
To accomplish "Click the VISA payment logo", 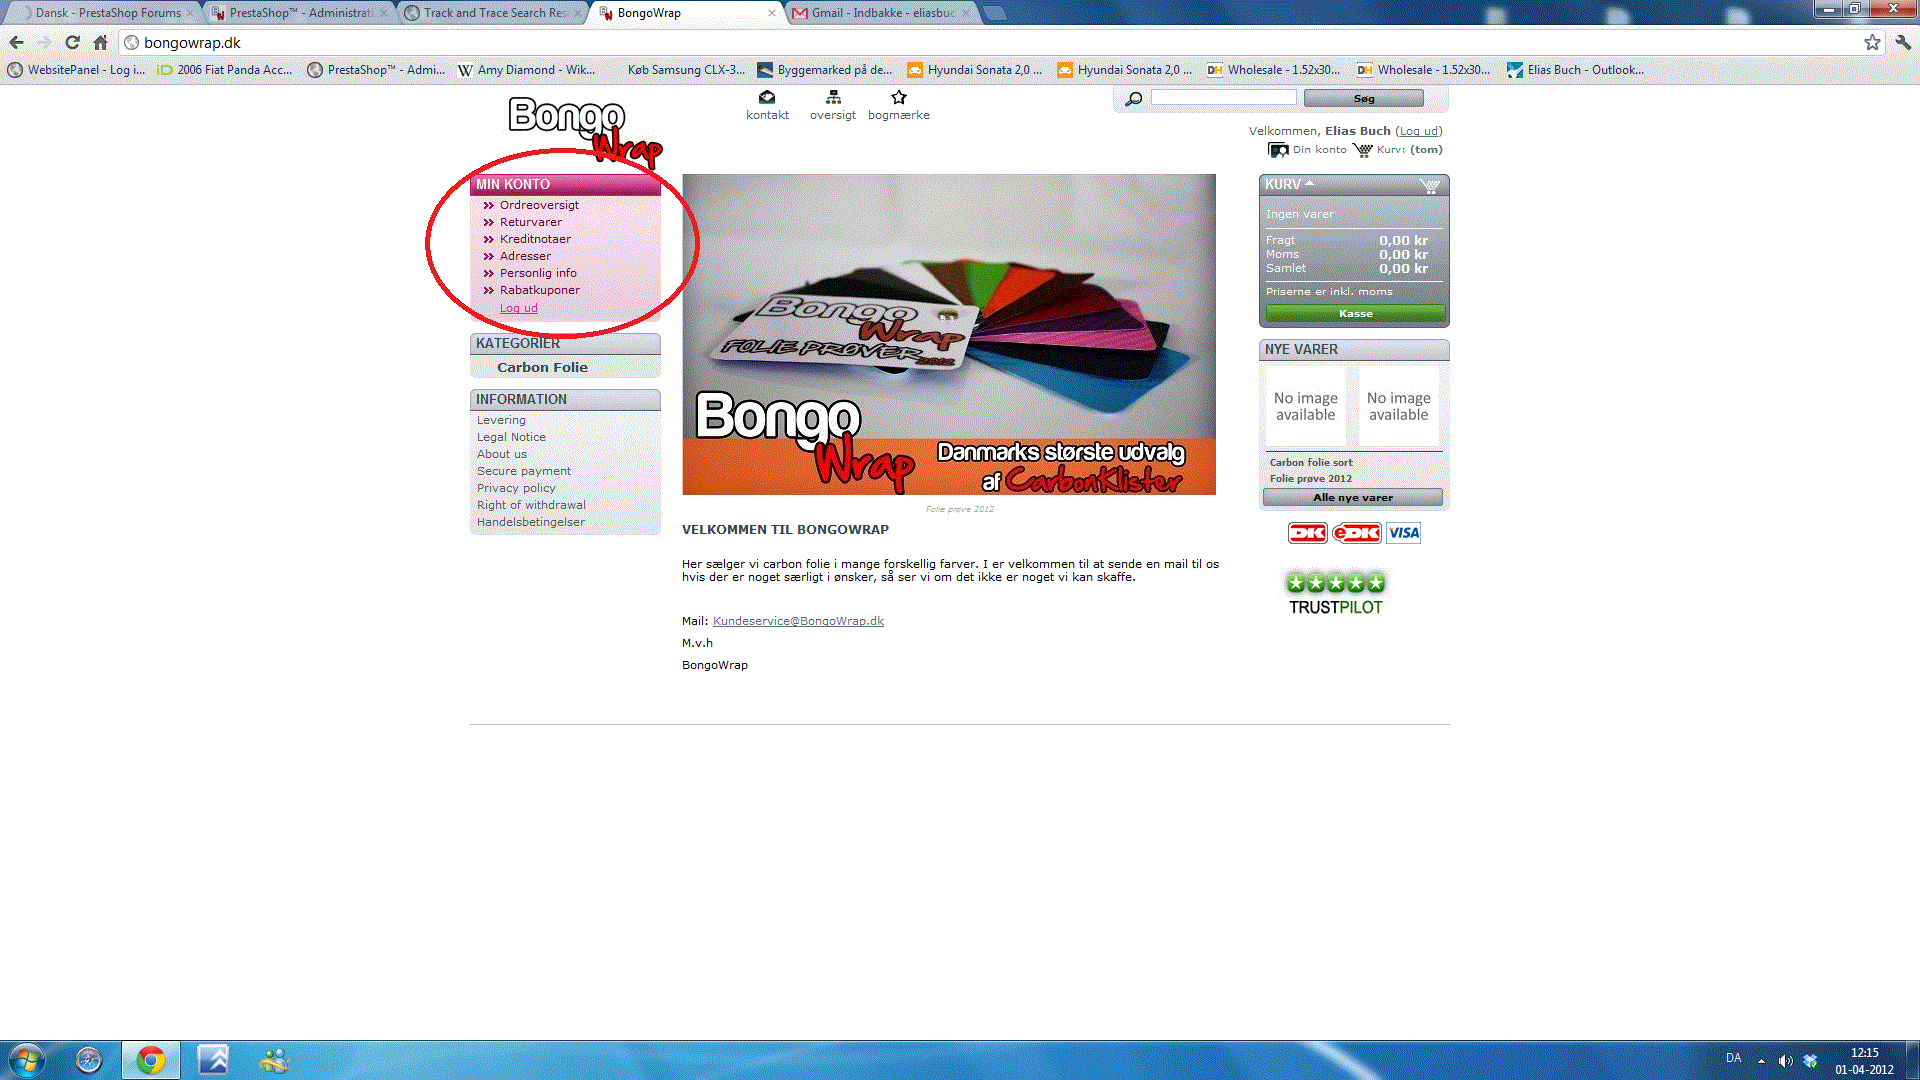I will point(1403,533).
